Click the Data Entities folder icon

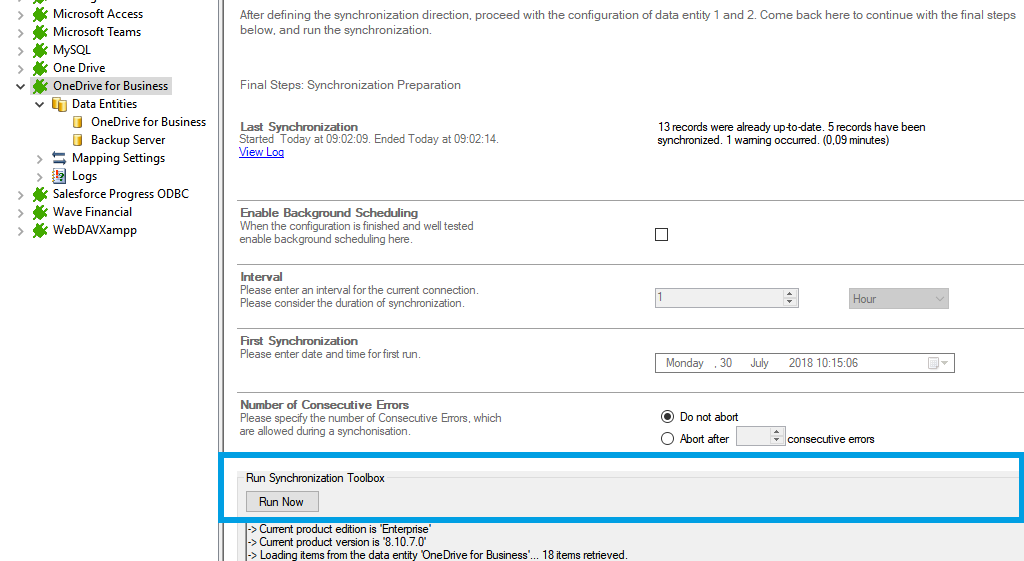(x=59, y=104)
